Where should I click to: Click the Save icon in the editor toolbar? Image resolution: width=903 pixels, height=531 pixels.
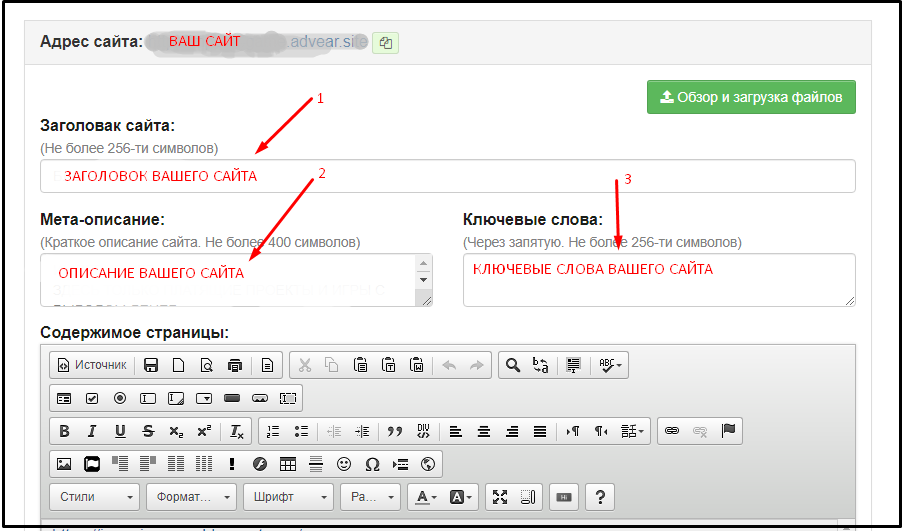(151, 365)
